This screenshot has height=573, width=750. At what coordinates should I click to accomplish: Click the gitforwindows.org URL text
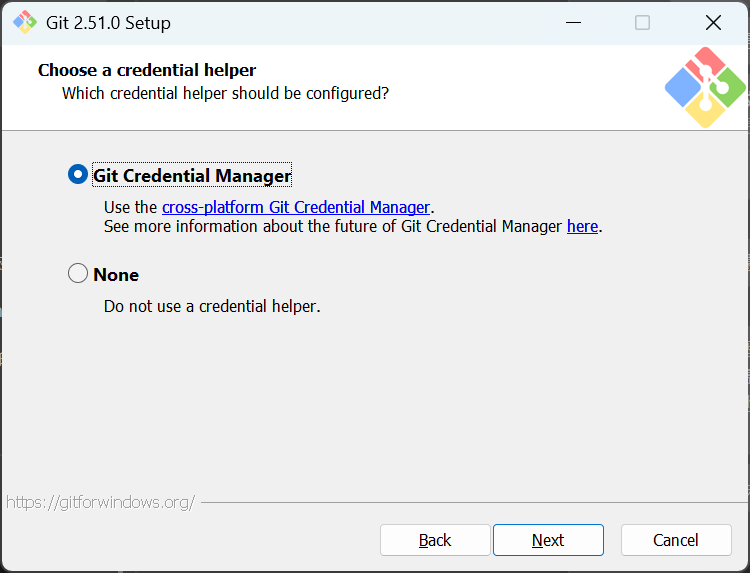pyautogui.click(x=100, y=502)
